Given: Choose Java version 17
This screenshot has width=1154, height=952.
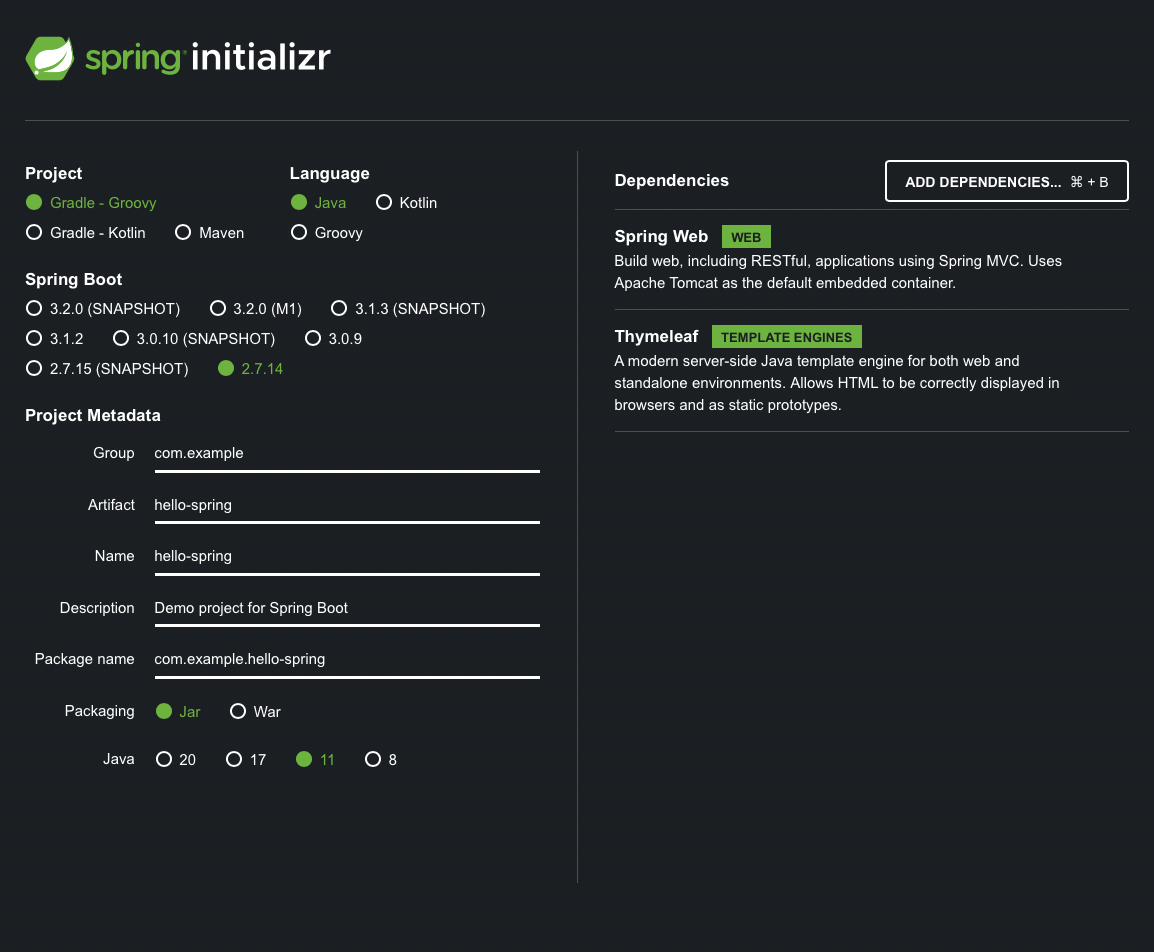Looking at the screenshot, I should [246, 759].
